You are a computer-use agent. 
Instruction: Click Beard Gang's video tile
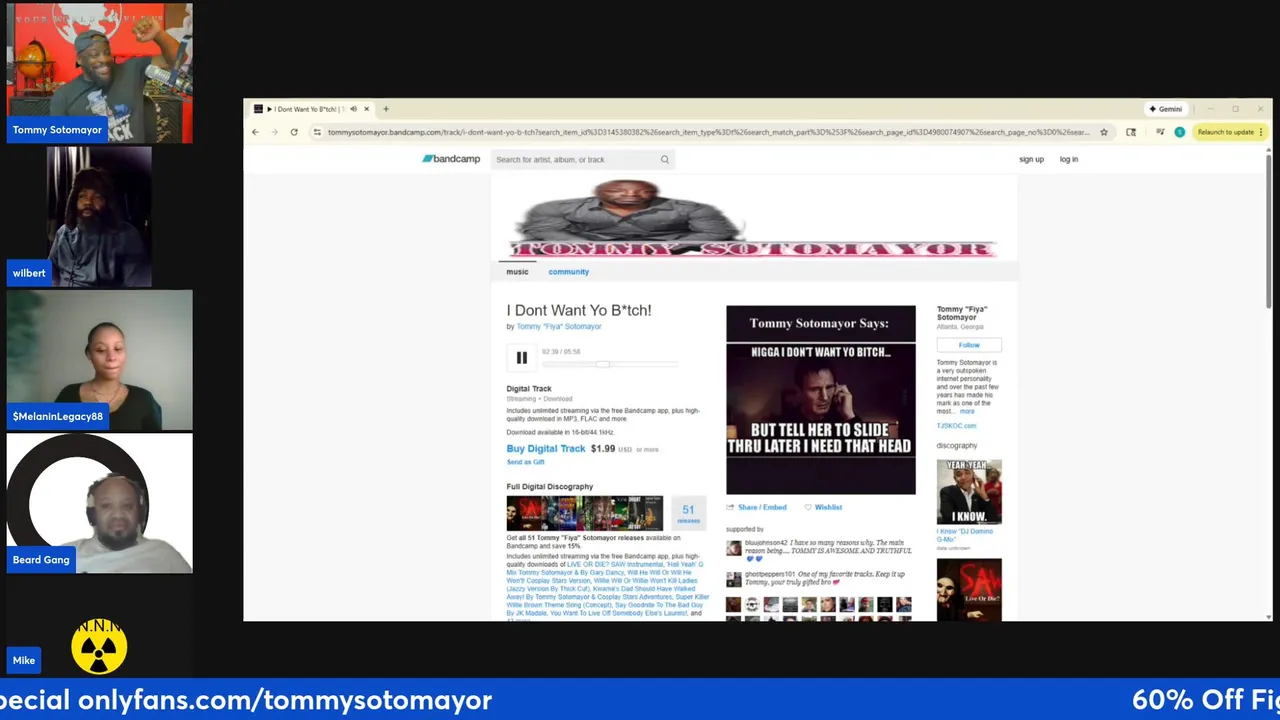coord(99,503)
